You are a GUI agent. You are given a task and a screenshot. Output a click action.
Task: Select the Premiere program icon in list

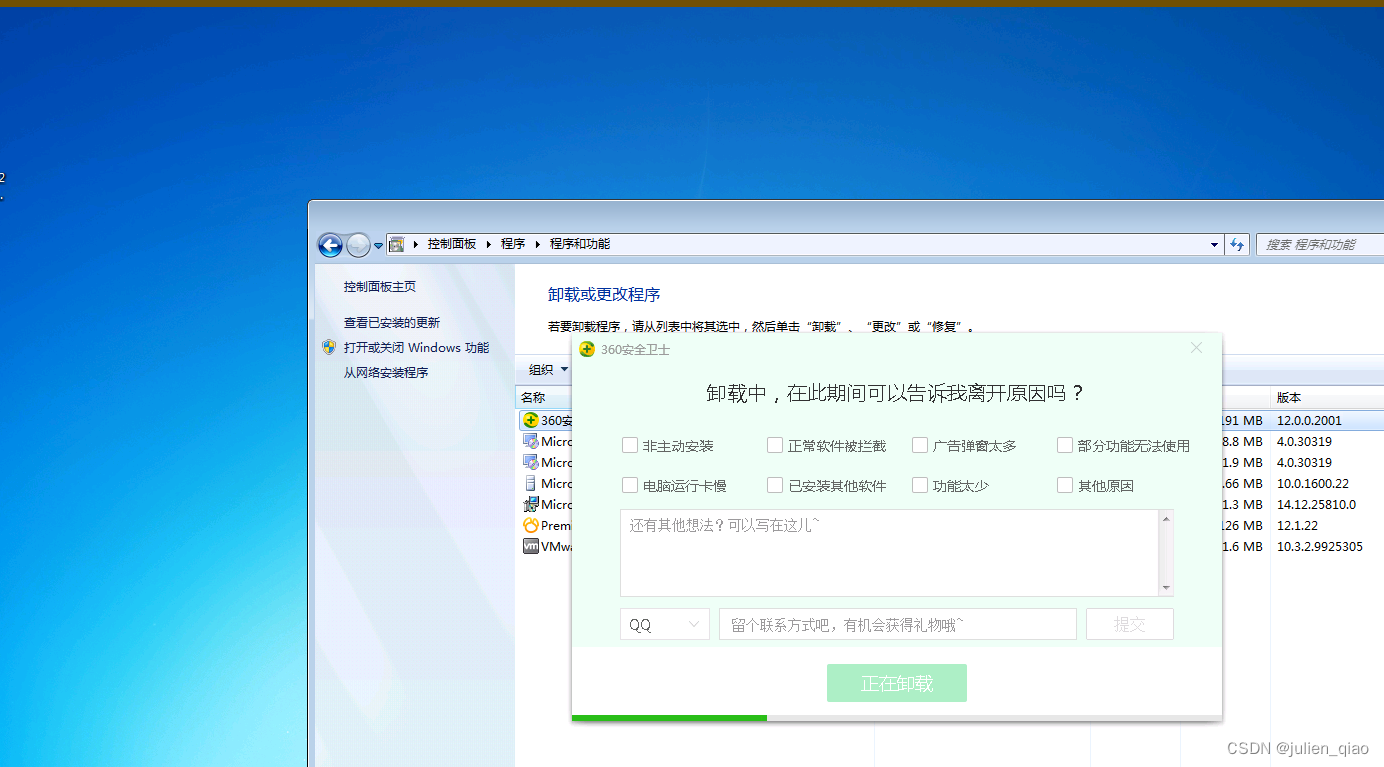(531, 525)
